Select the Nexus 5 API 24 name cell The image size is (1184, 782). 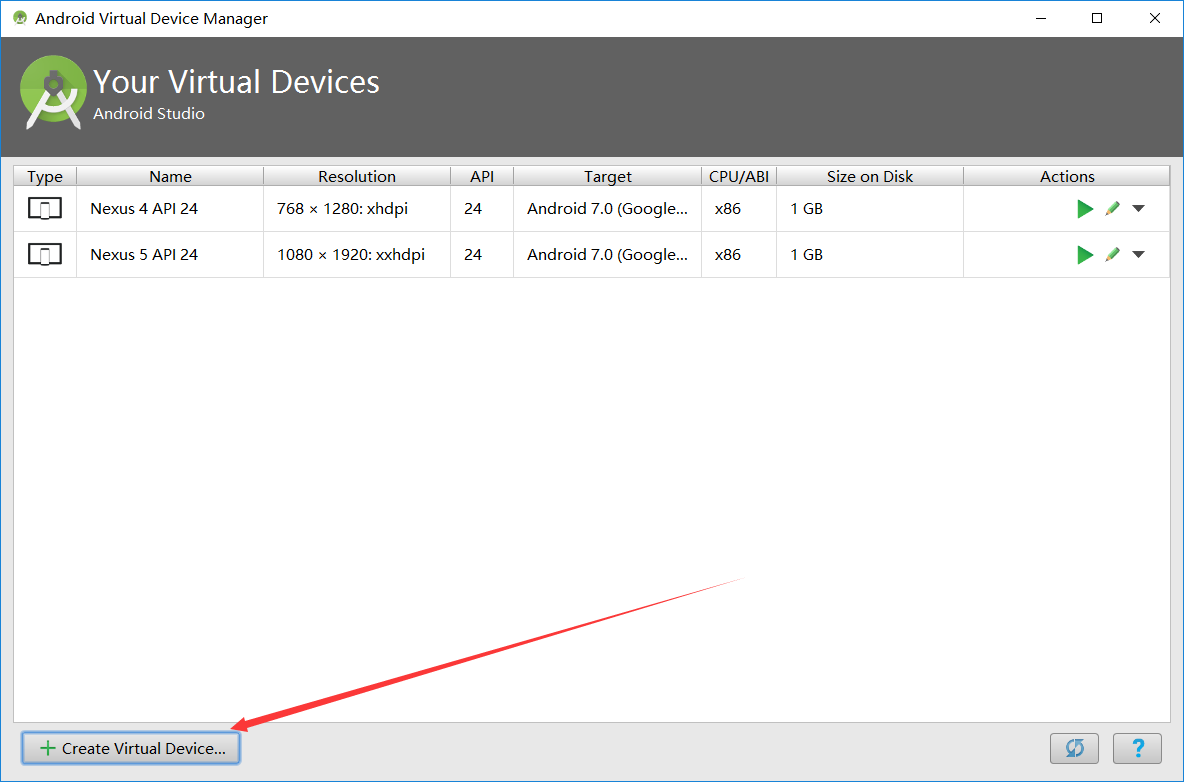[170, 254]
